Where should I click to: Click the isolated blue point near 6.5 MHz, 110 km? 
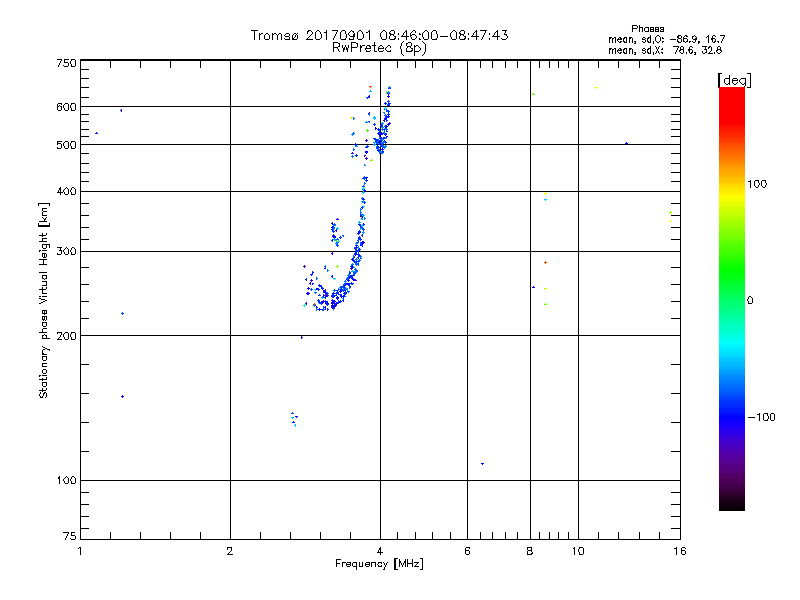(x=482, y=464)
